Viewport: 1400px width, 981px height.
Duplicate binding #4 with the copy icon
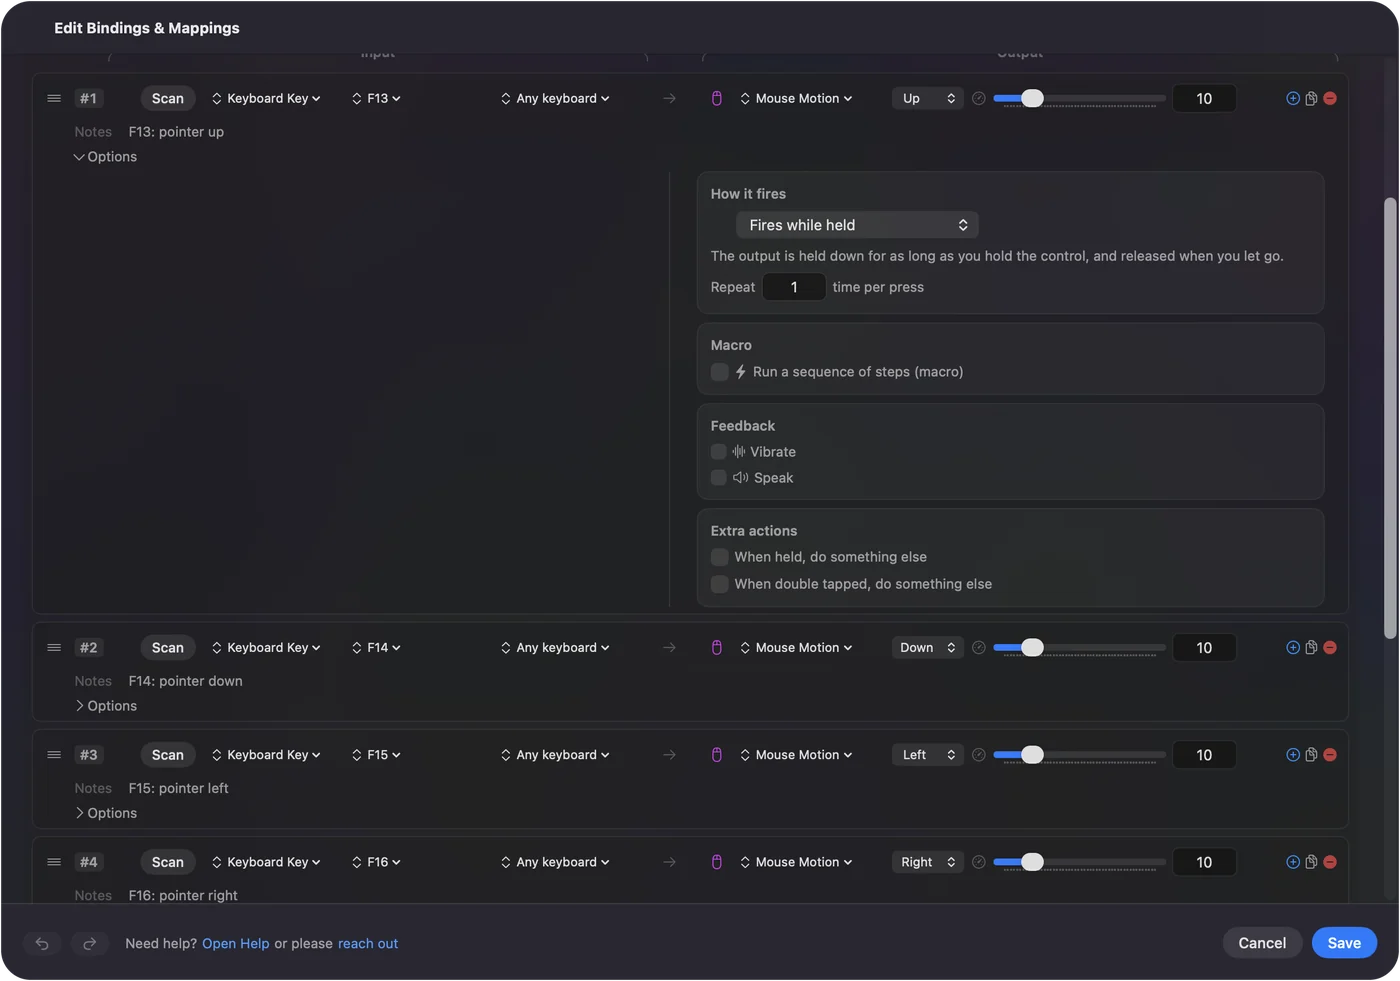(1311, 861)
